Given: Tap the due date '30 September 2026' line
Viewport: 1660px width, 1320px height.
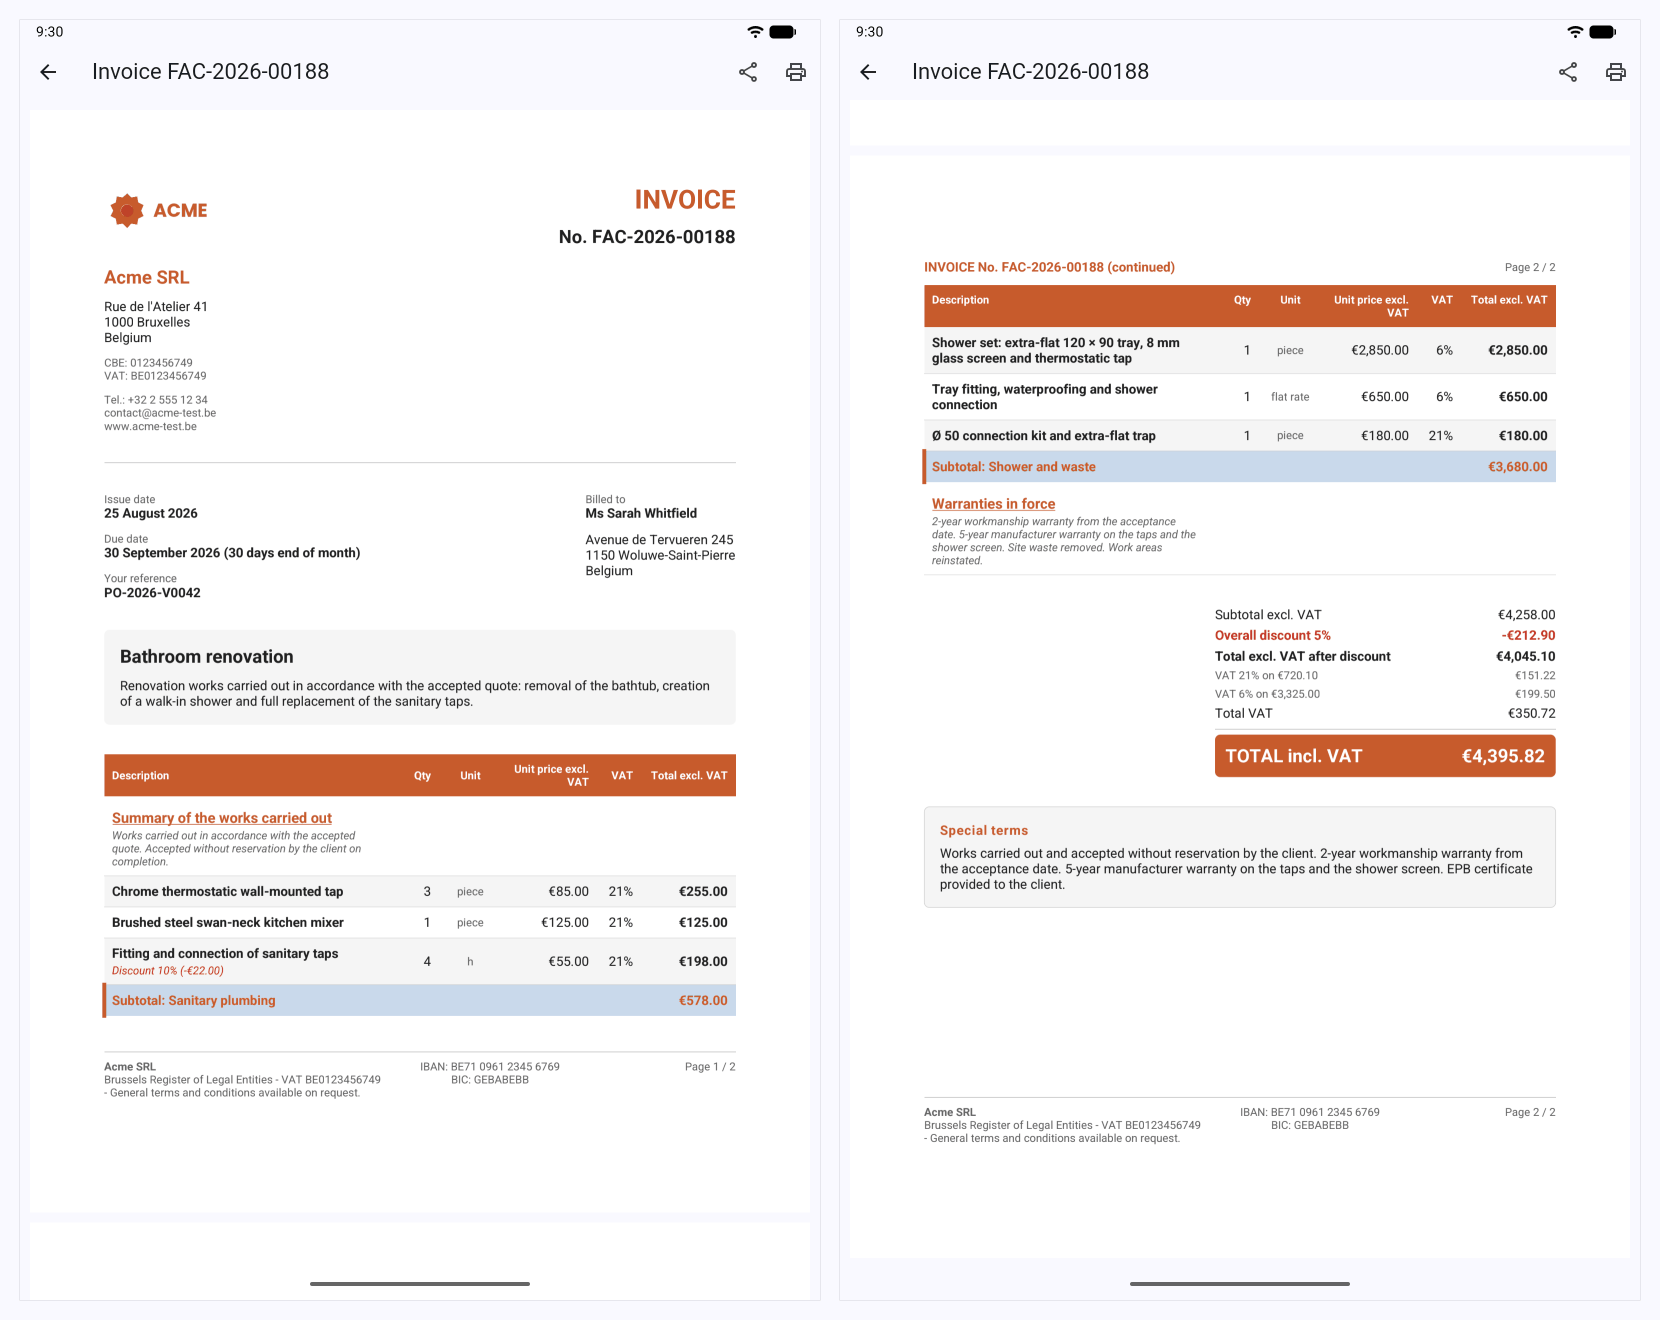Looking at the screenshot, I should (232, 553).
